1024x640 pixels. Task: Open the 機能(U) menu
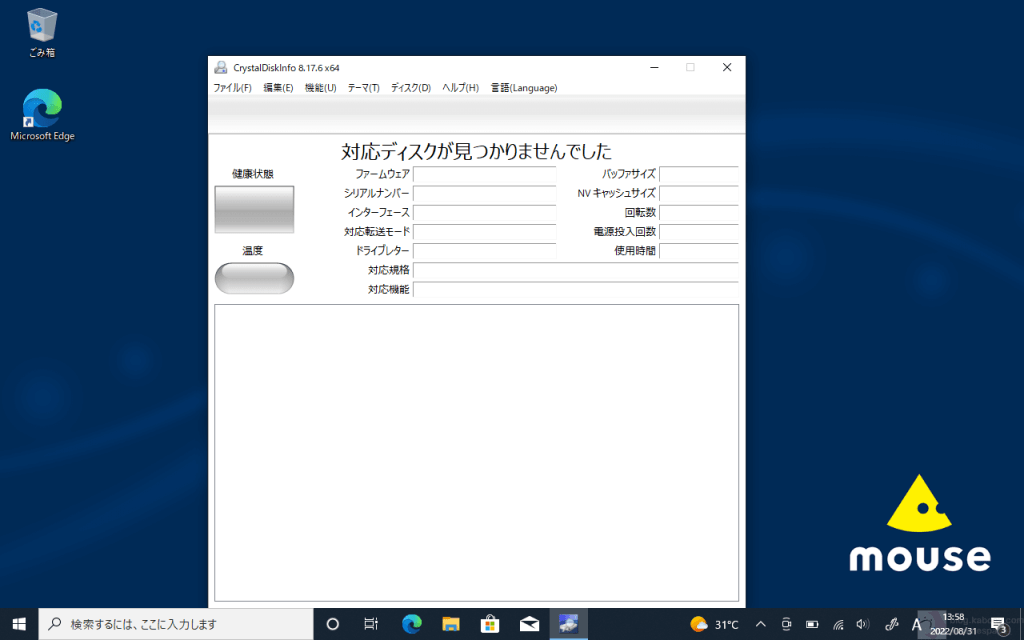click(320, 88)
